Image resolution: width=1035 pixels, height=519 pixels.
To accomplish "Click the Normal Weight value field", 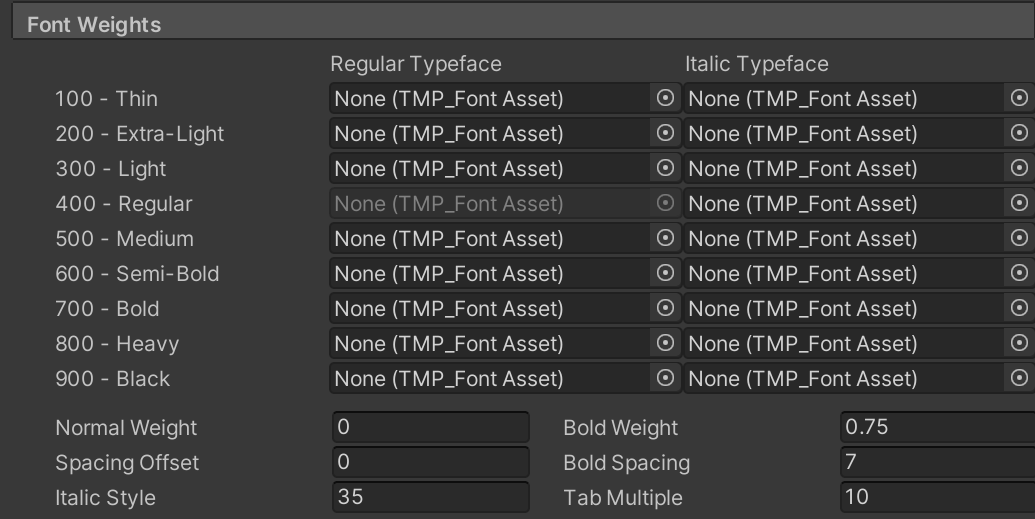I will pyautogui.click(x=430, y=427).
